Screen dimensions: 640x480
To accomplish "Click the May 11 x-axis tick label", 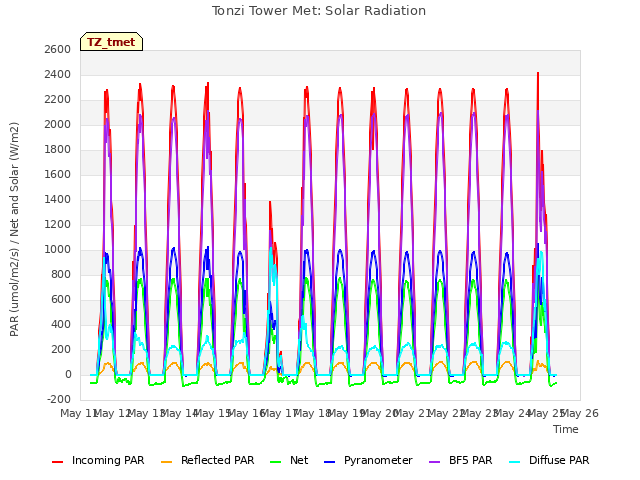I will click(x=79, y=413).
